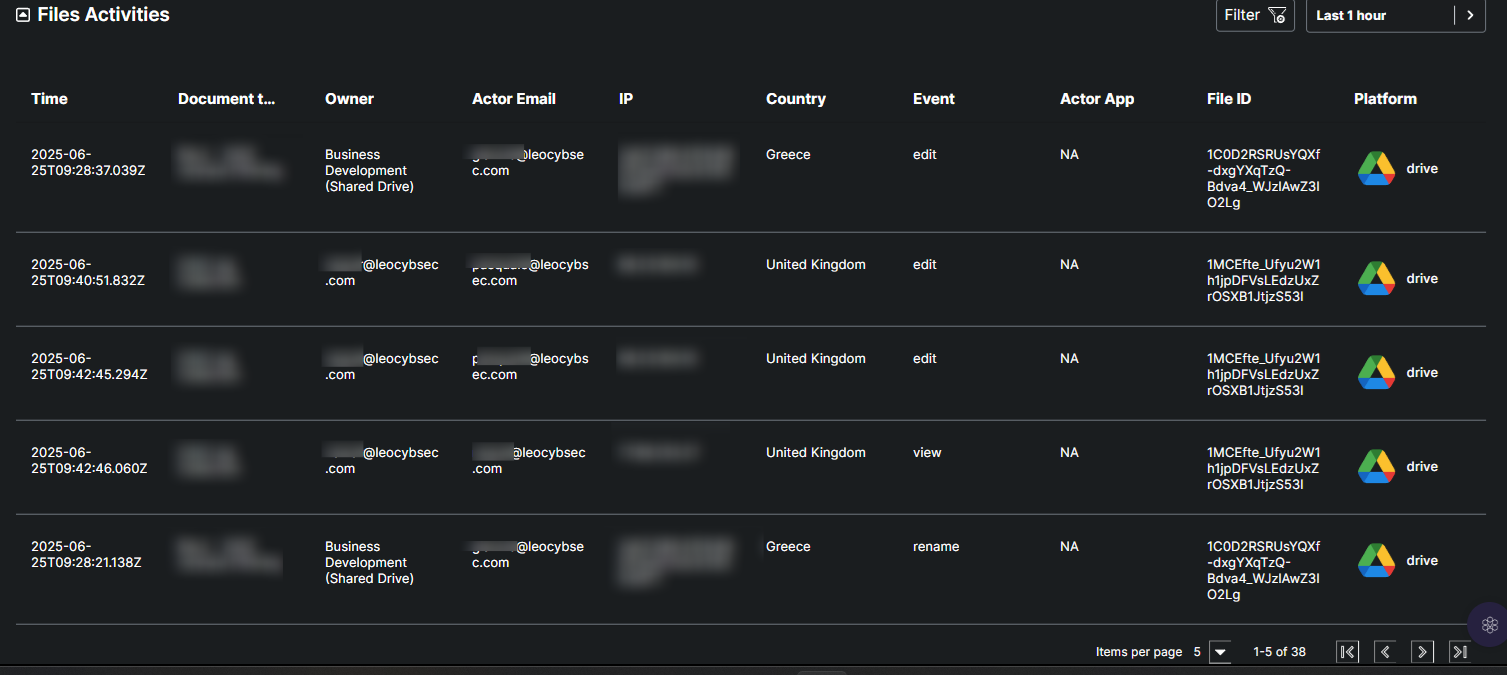The image size is (1507, 675).
Task: Click the Drive icon in the view row
Action: click(1376, 467)
